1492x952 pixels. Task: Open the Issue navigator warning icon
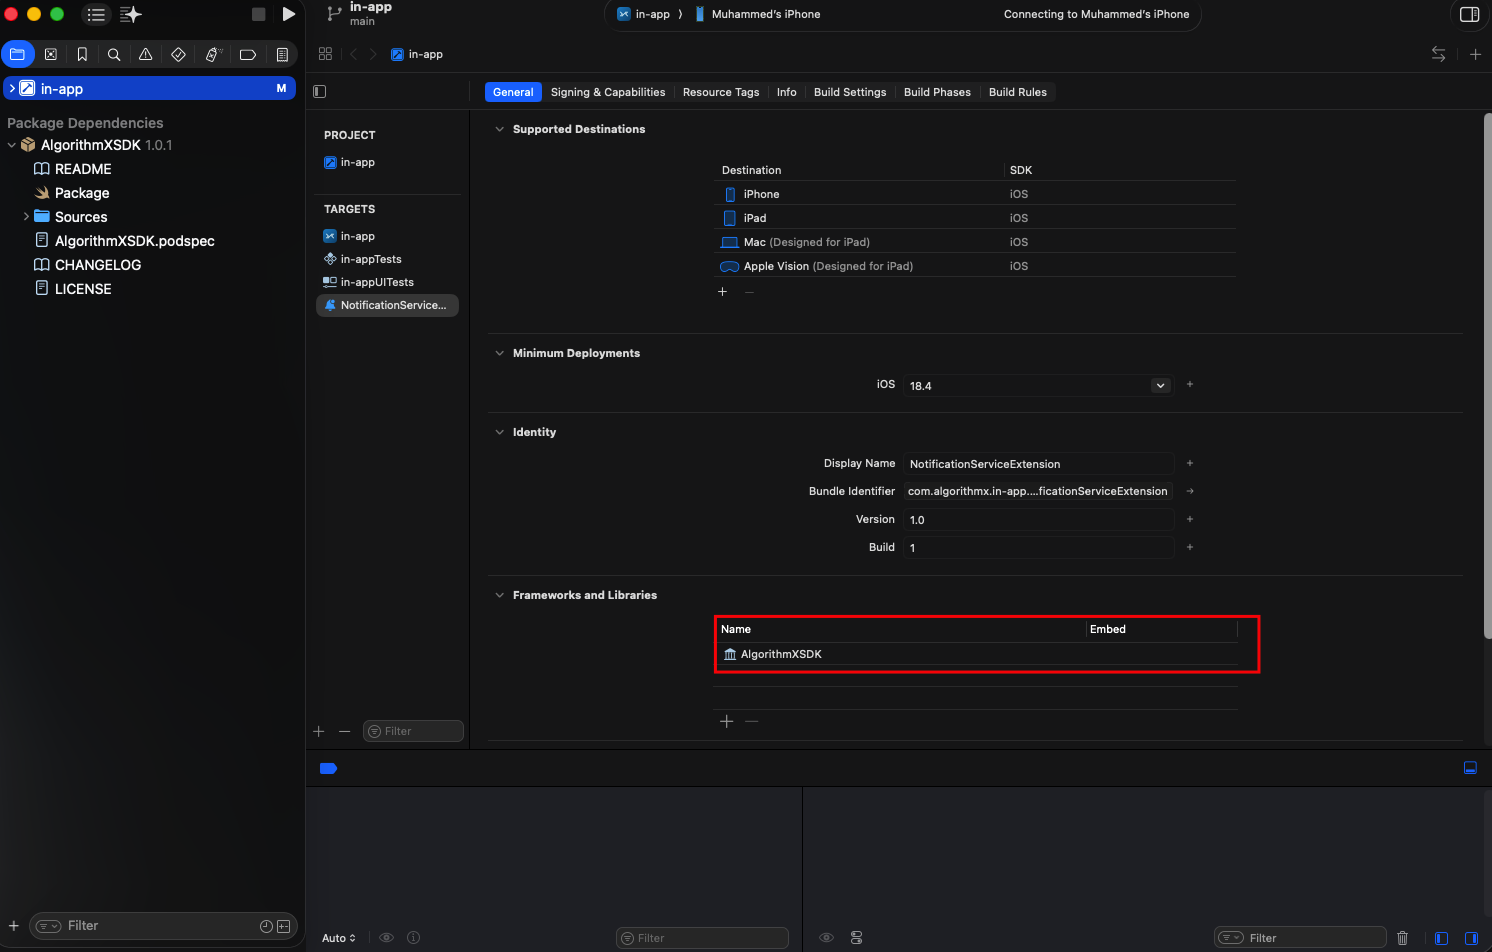click(x=146, y=54)
